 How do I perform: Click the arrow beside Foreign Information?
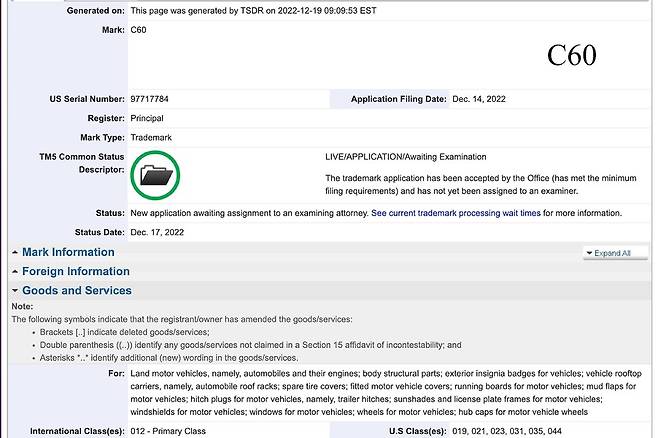point(15,271)
